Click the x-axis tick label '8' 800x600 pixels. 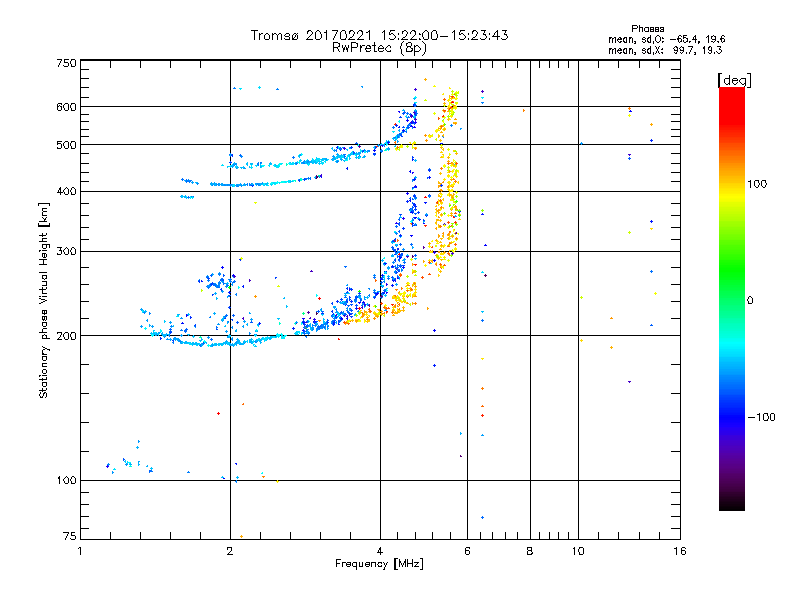(x=530, y=551)
